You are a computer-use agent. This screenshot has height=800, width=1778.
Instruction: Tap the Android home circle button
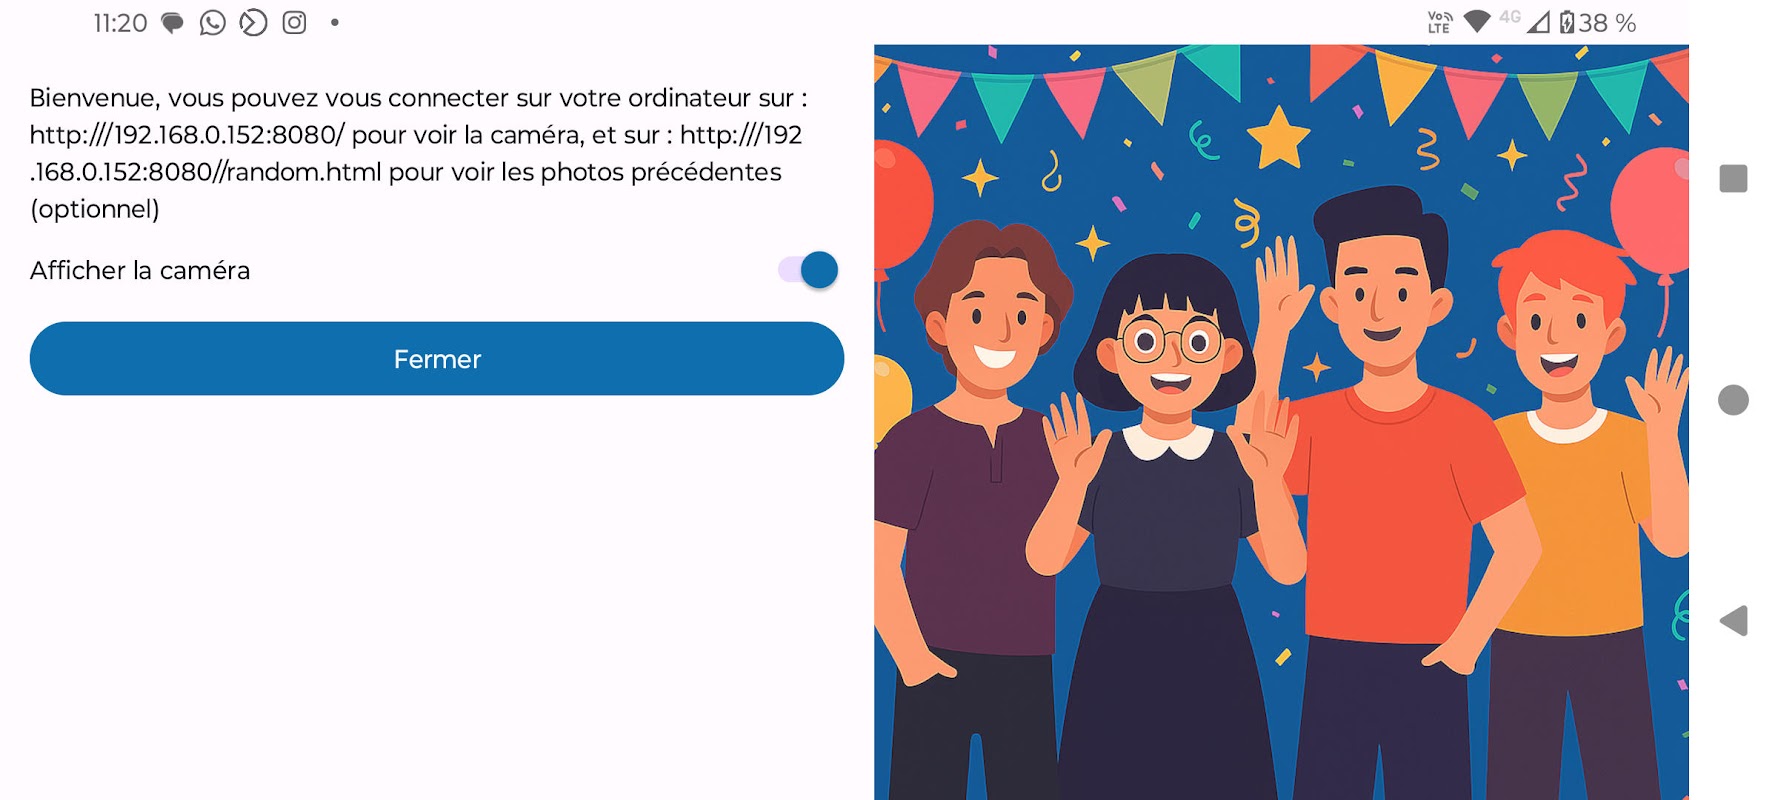1733,400
